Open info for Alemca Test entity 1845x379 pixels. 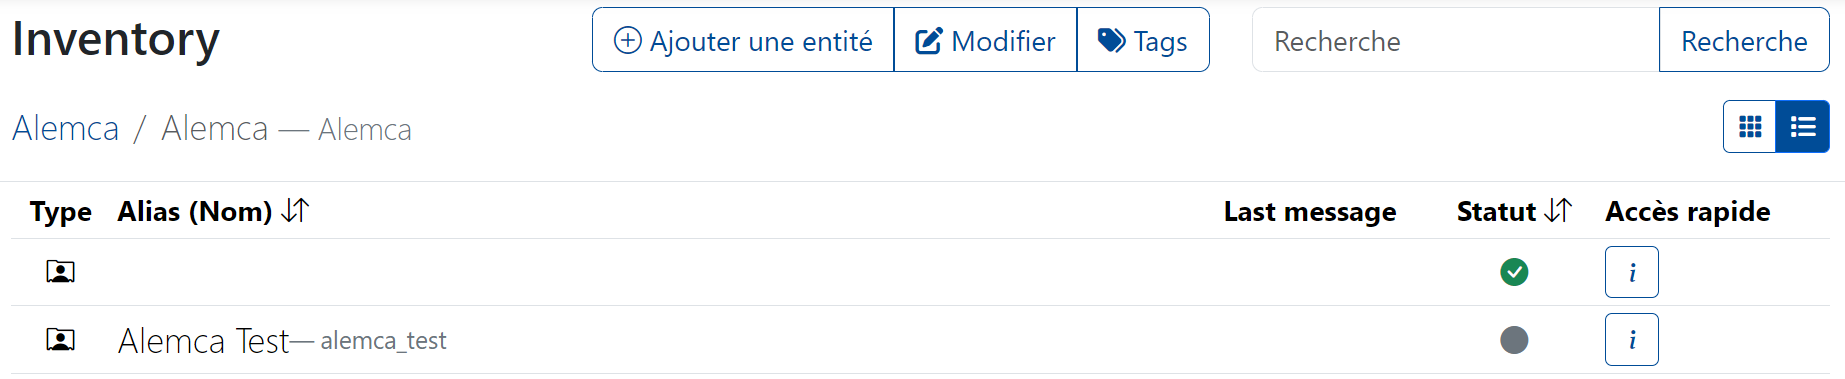1632,340
